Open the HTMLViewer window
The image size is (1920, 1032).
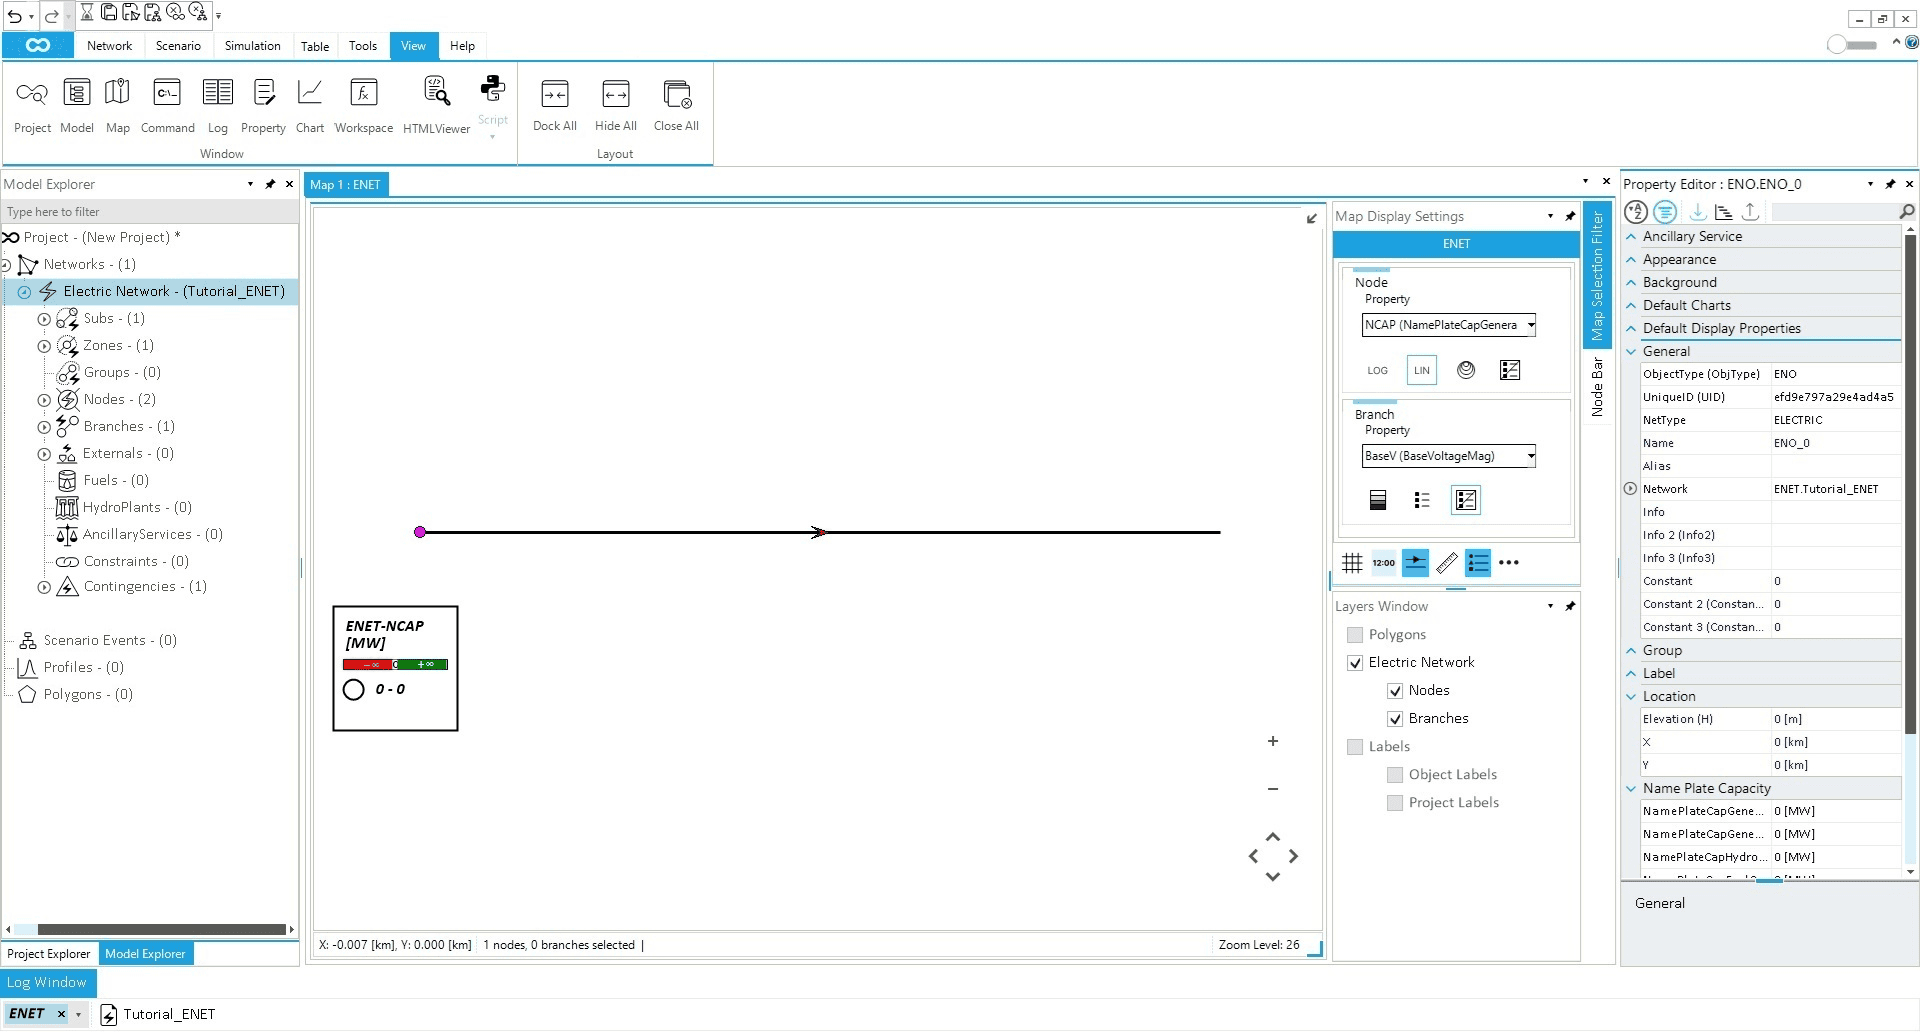point(436,105)
